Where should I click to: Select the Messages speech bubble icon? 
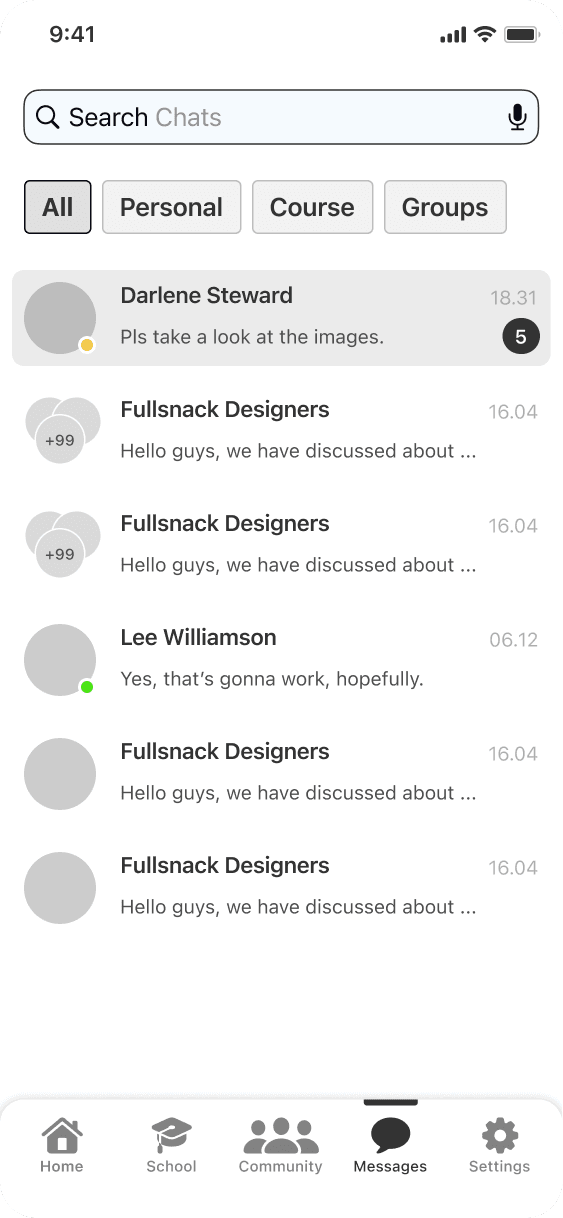[x=390, y=1136]
